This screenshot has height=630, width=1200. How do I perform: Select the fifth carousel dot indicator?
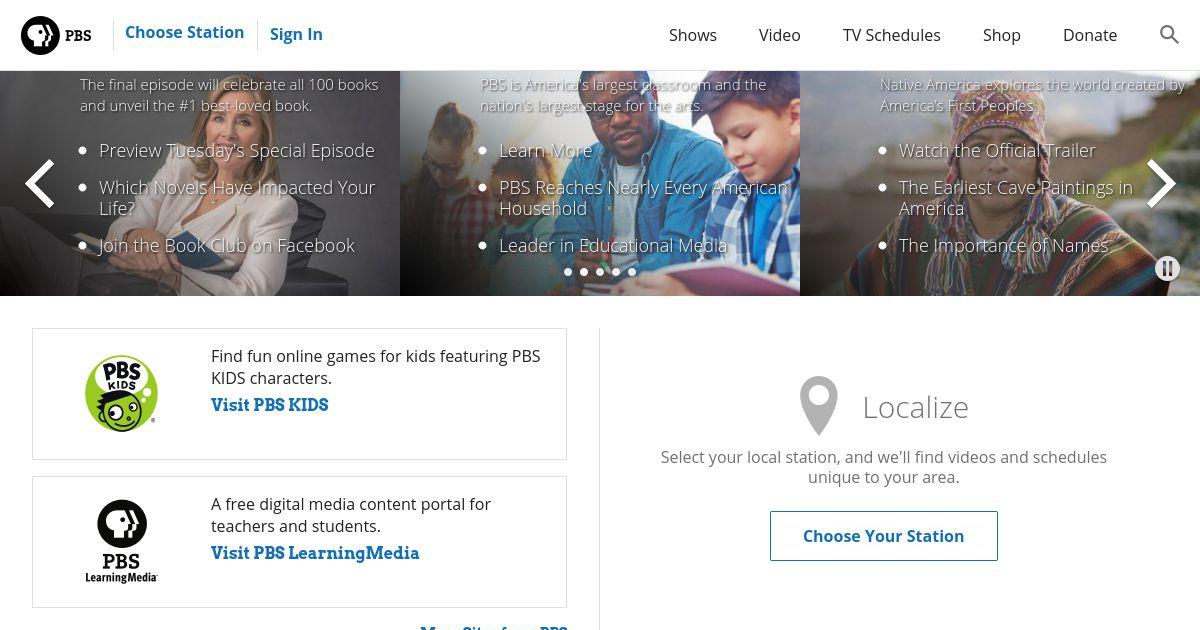coord(632,272)
